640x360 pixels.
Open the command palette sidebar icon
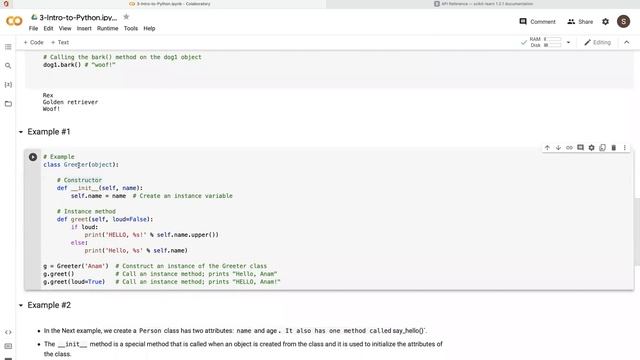(x=8, y=346)
